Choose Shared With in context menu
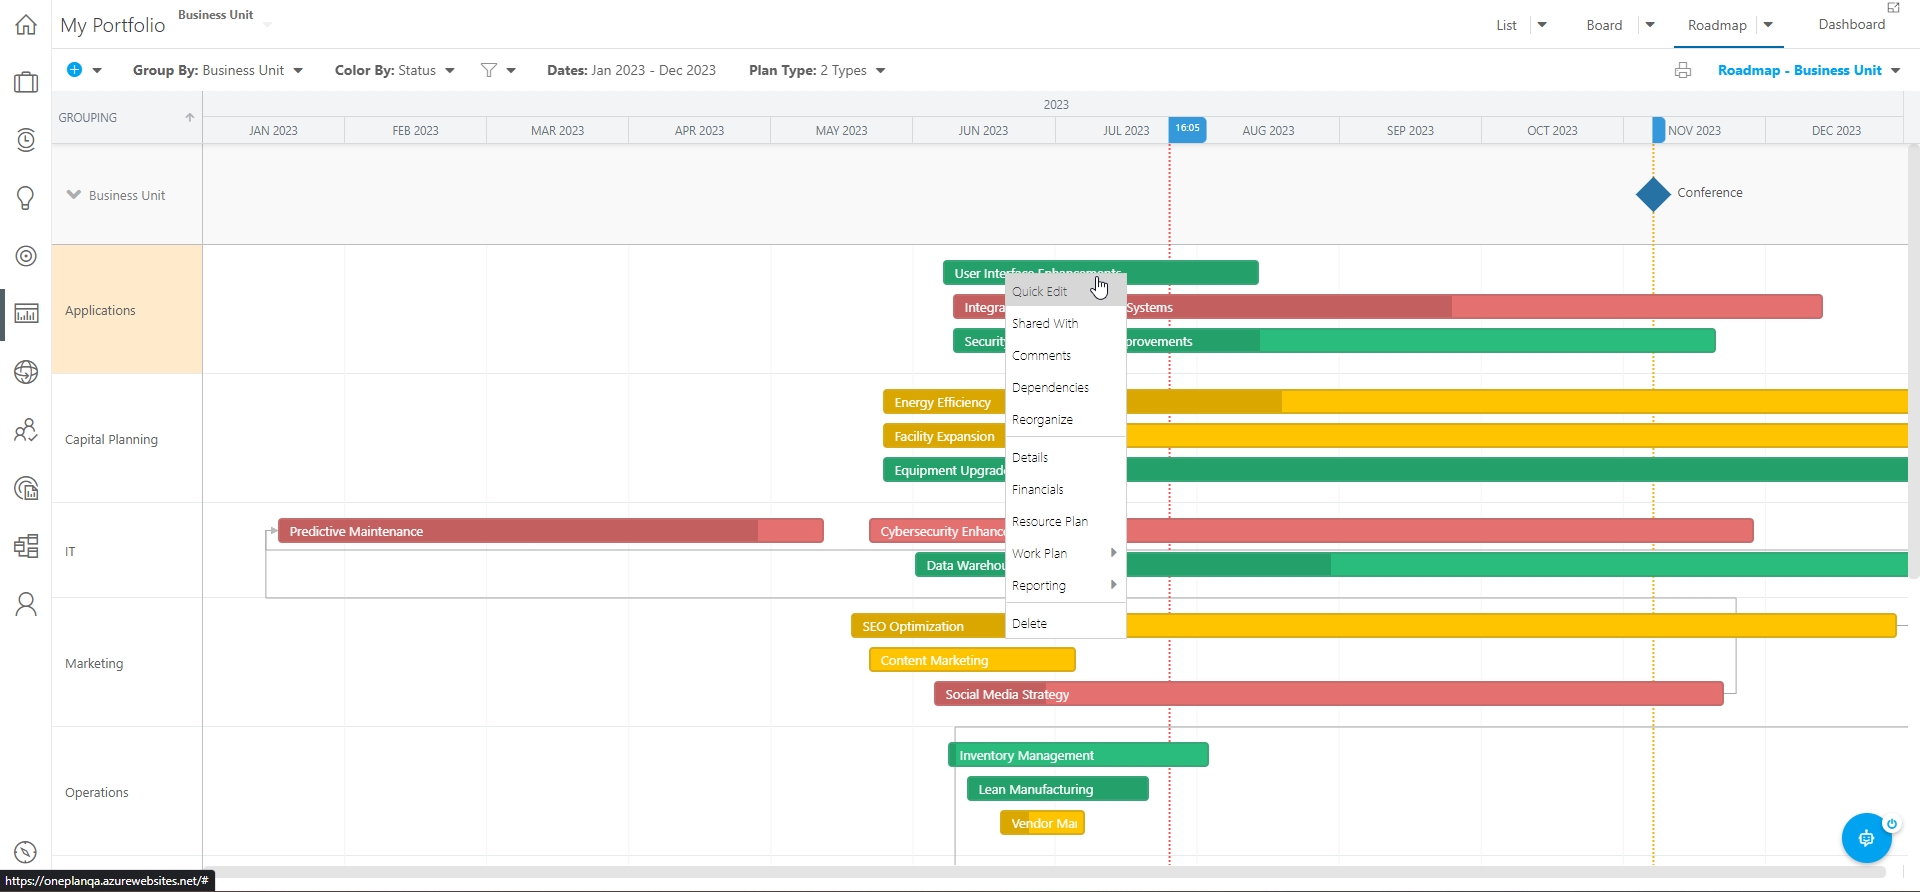This screenshot has width=1920, height=892. click(x=1066, y=323)
